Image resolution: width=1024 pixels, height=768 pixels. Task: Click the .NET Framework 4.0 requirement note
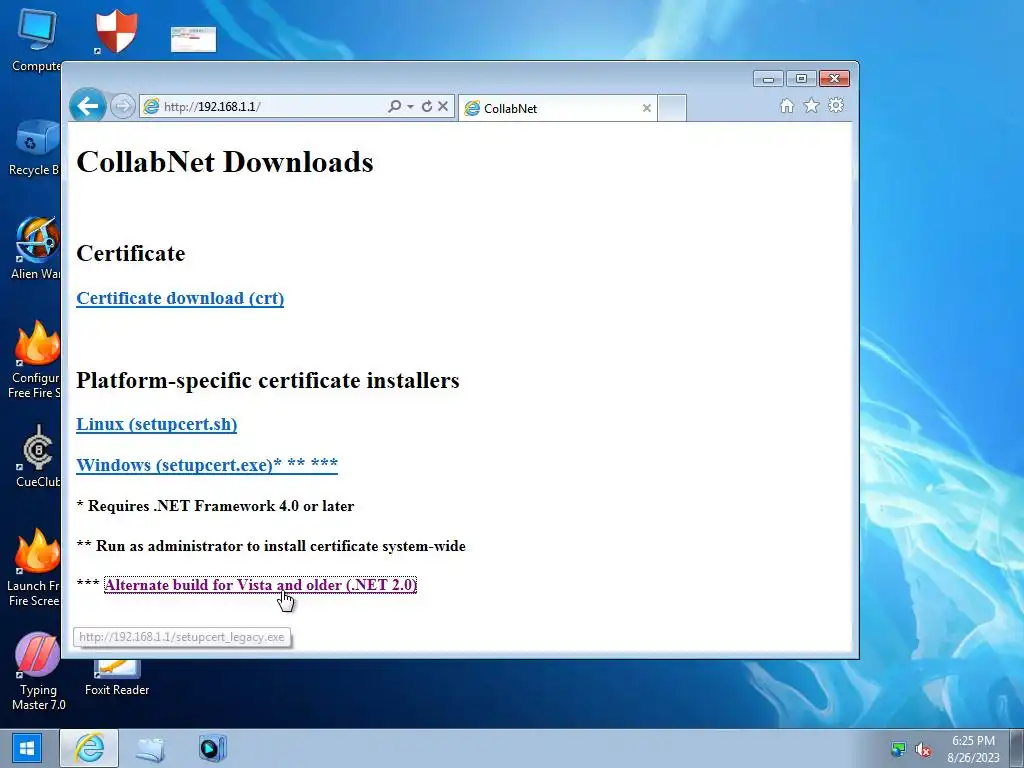216,506
